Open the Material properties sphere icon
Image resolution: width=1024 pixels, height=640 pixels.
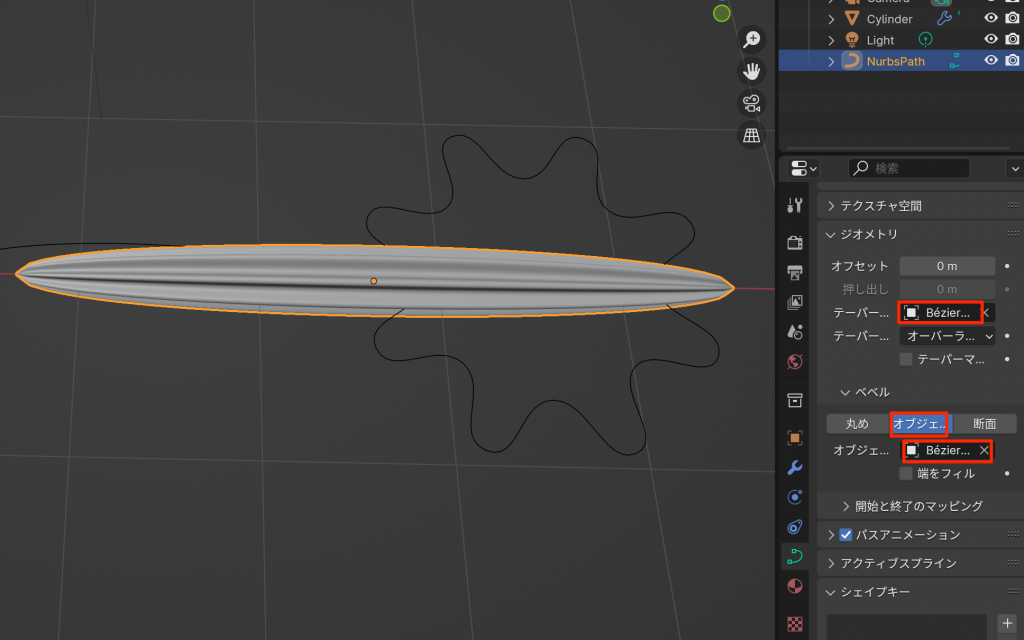point(795,586)
